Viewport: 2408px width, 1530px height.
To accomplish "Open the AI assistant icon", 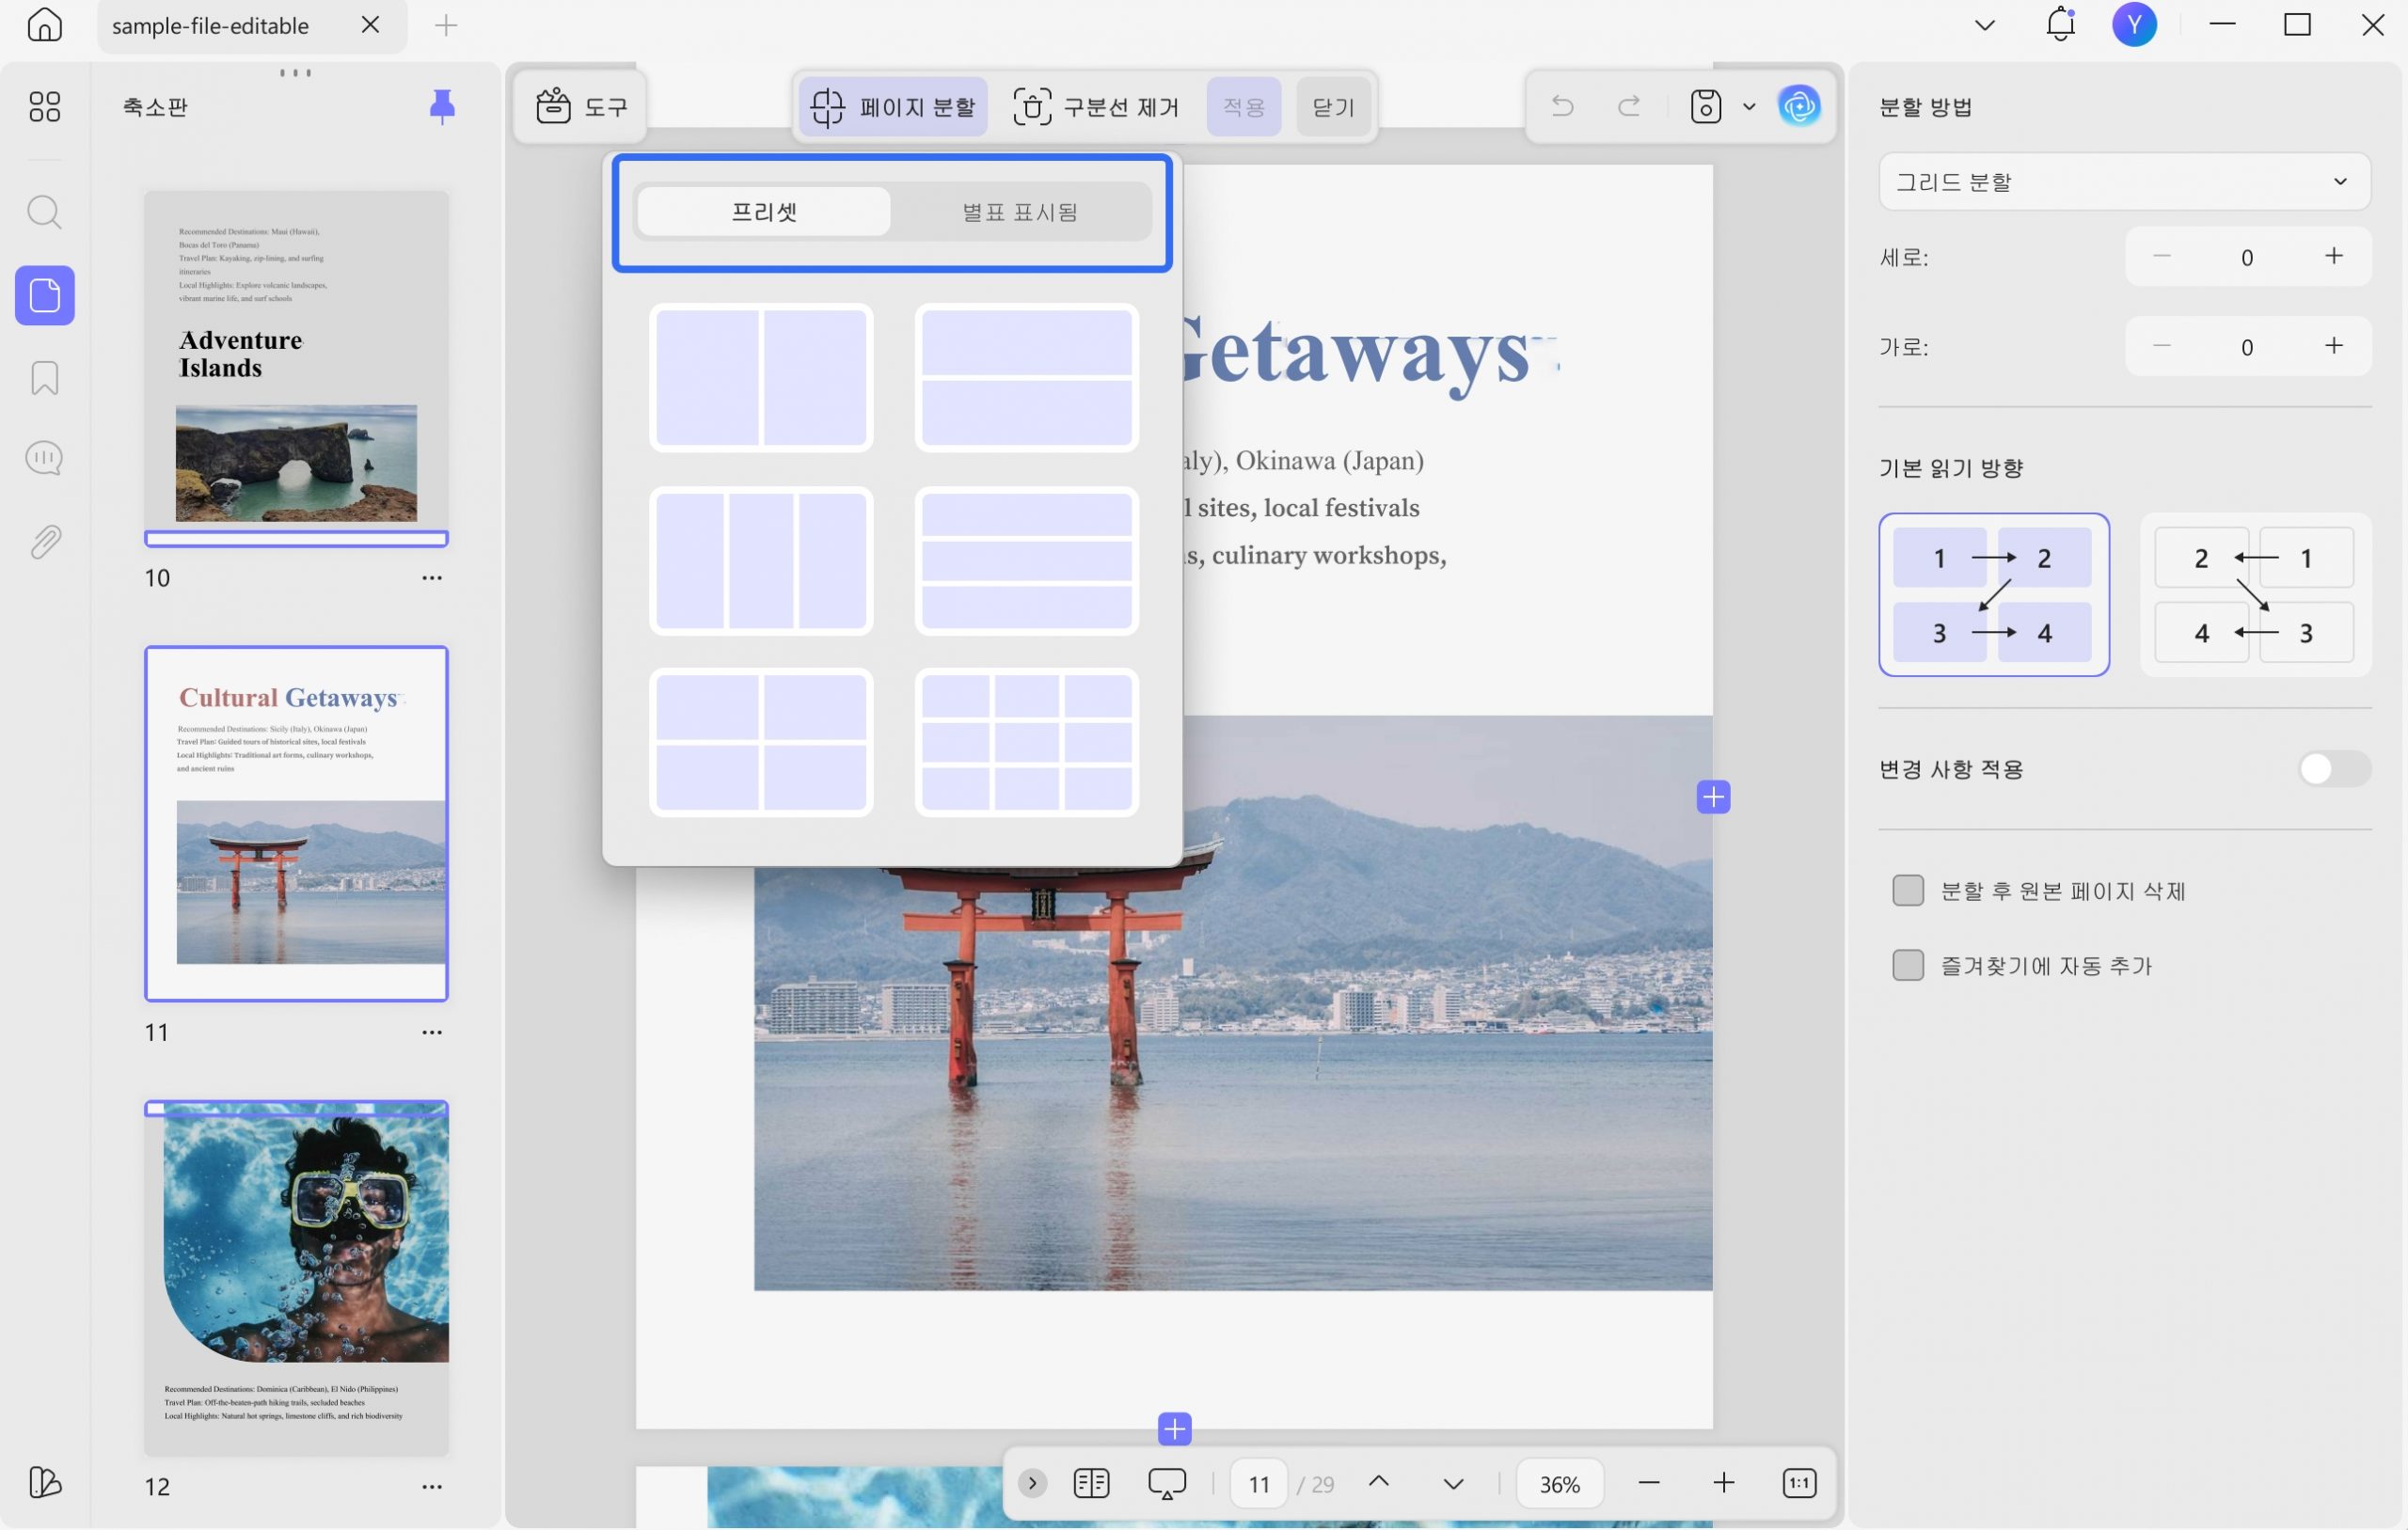I will point(1799,106).
